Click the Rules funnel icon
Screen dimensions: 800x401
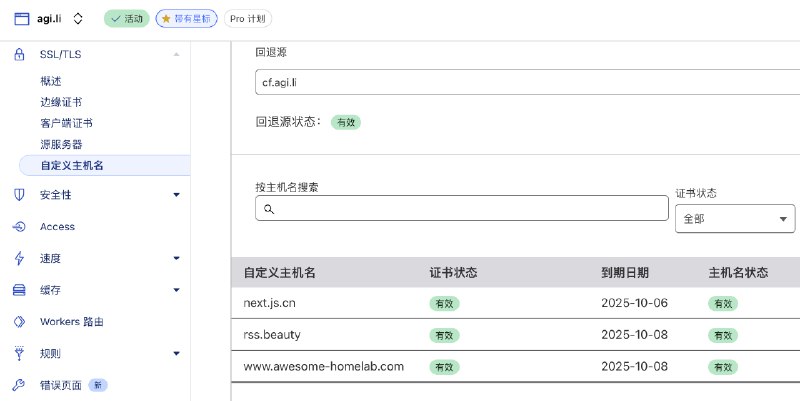(x=19, y=353)
